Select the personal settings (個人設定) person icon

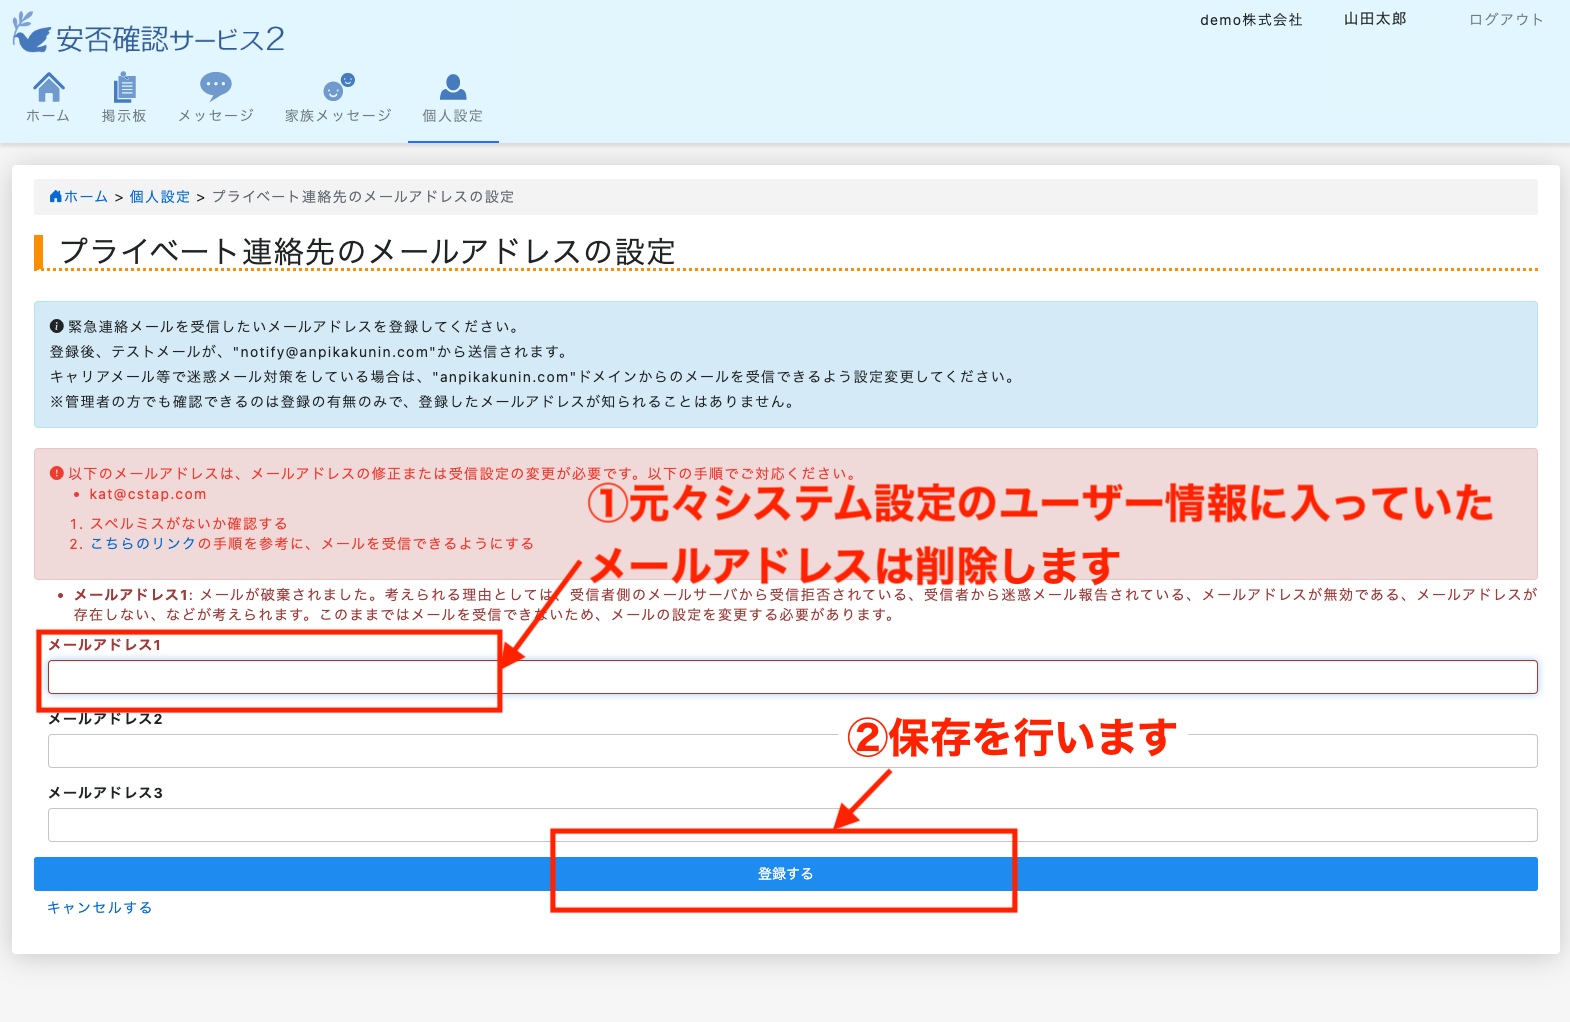(453, 88)
